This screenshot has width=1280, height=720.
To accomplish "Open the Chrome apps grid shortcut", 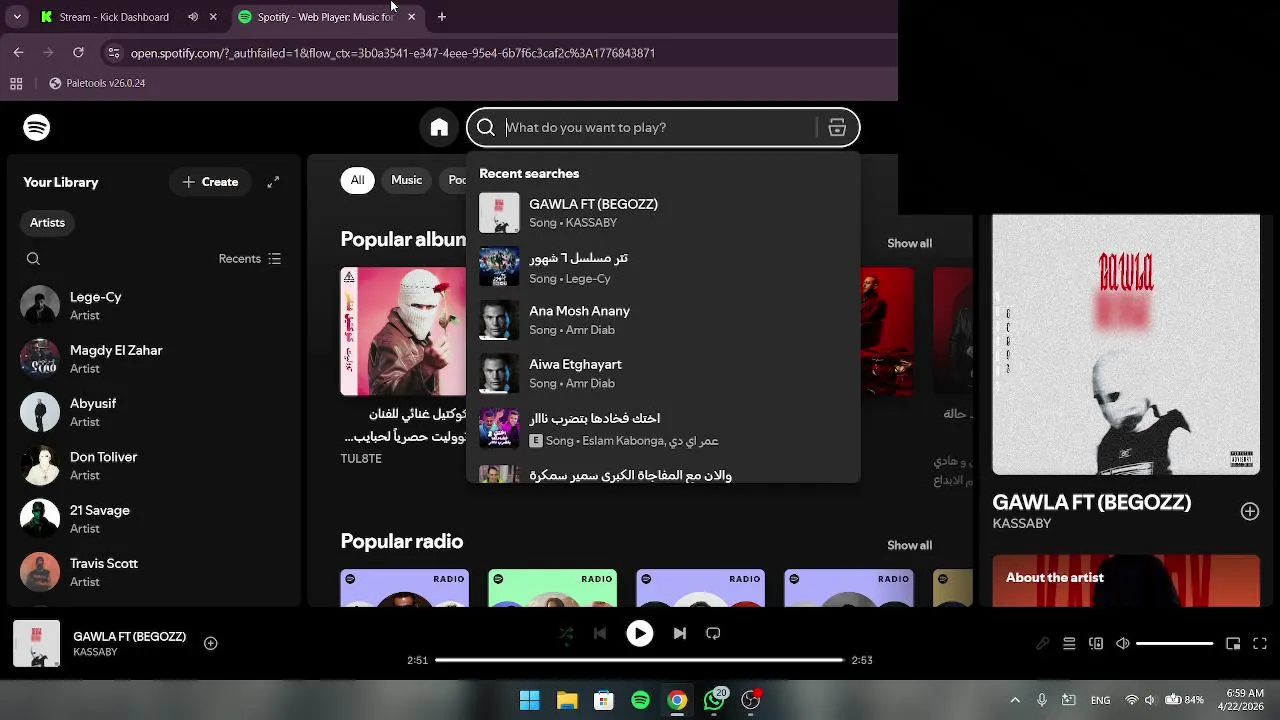I will click(x=16, y=84).
